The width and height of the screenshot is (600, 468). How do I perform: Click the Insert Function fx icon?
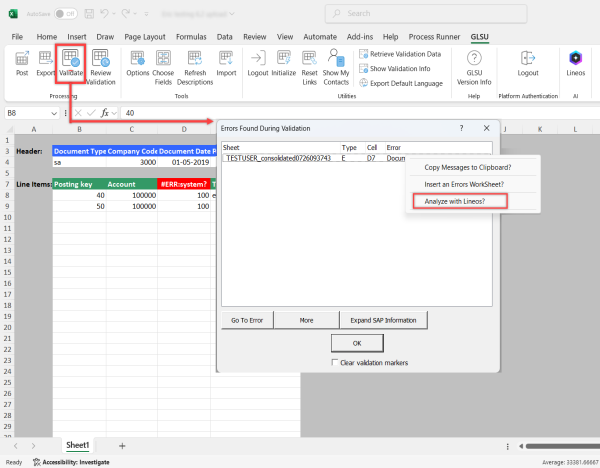click(104, 113)
